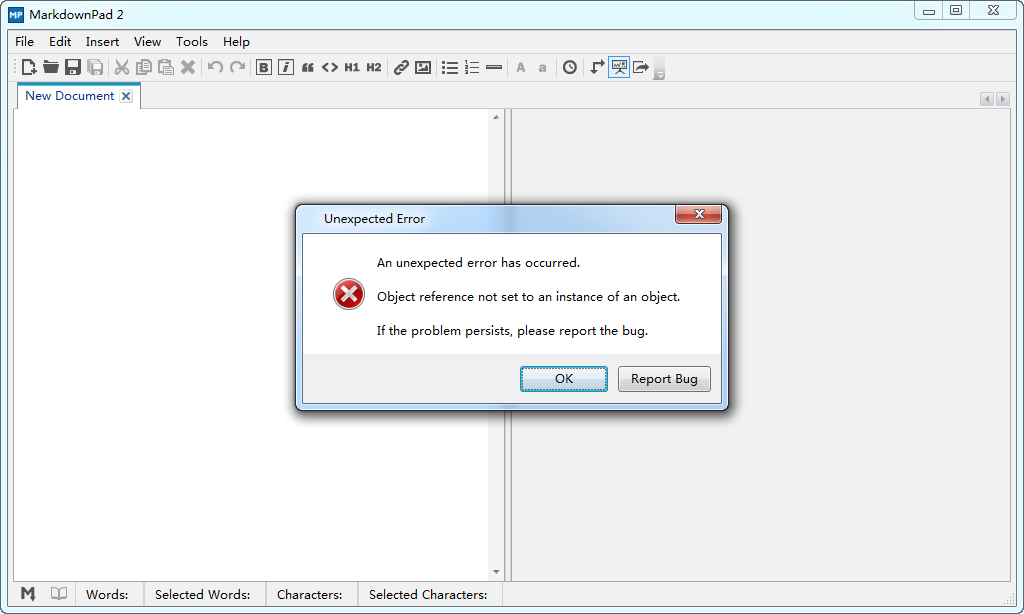
Task: Click the Markdown M icon in status bar
Action: pos(28,594)
